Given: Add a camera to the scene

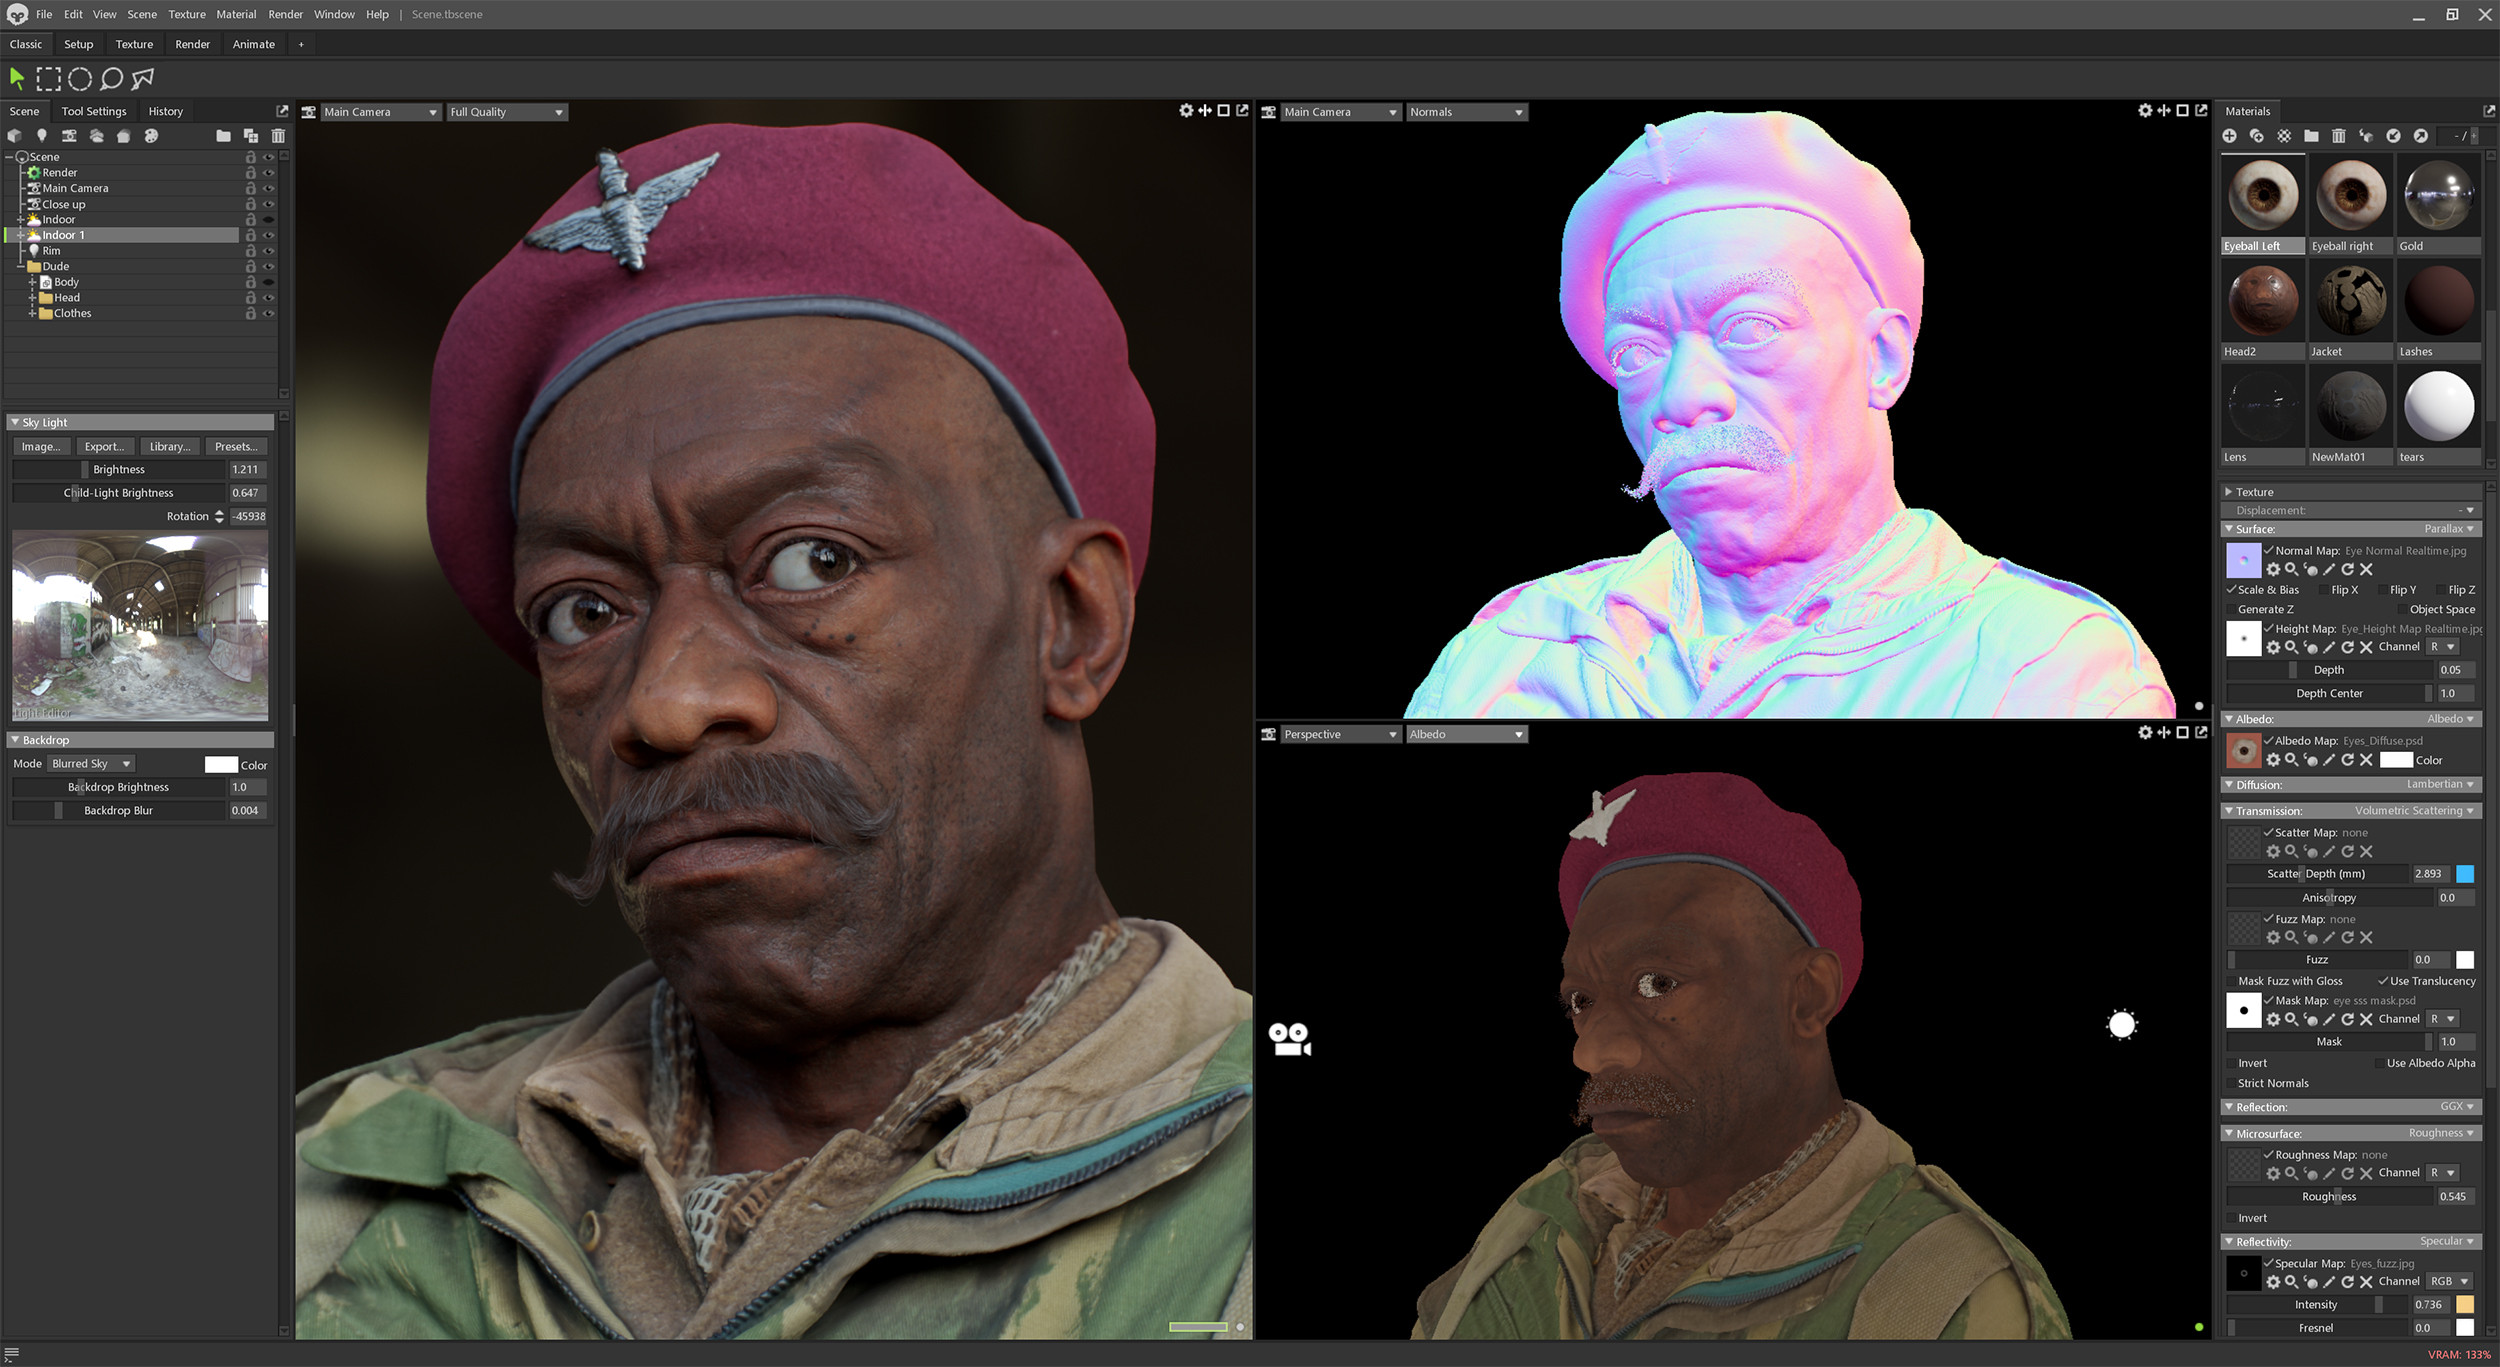Looking at the screenshot, I should 69,136.
